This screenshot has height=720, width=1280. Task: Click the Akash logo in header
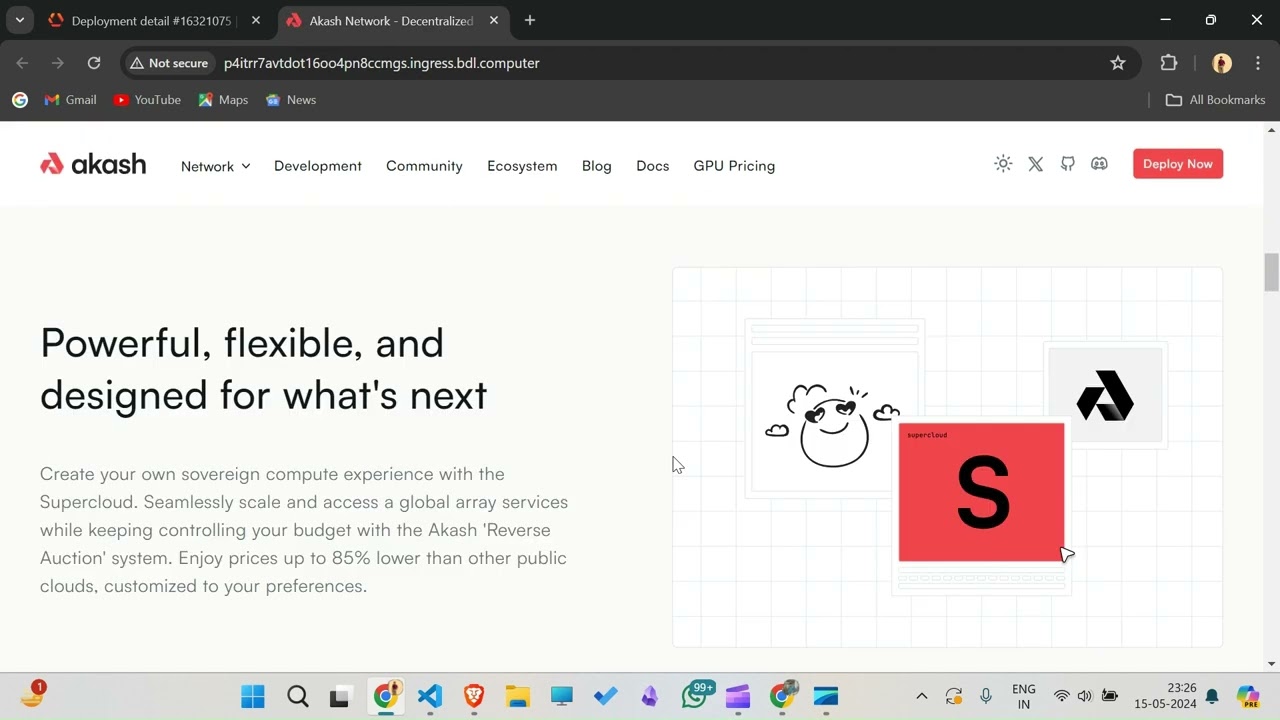pyautogui.click(x=93, y=164)
